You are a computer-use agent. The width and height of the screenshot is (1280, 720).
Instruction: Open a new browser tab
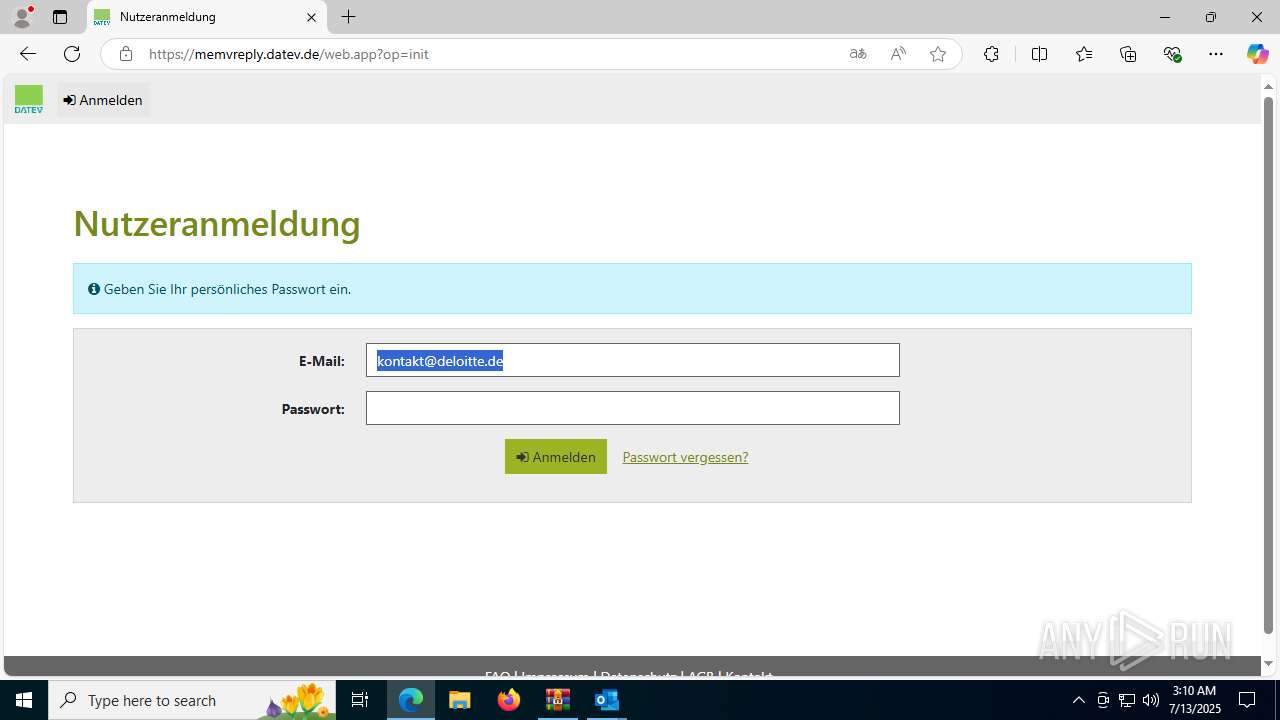[348, 17]
